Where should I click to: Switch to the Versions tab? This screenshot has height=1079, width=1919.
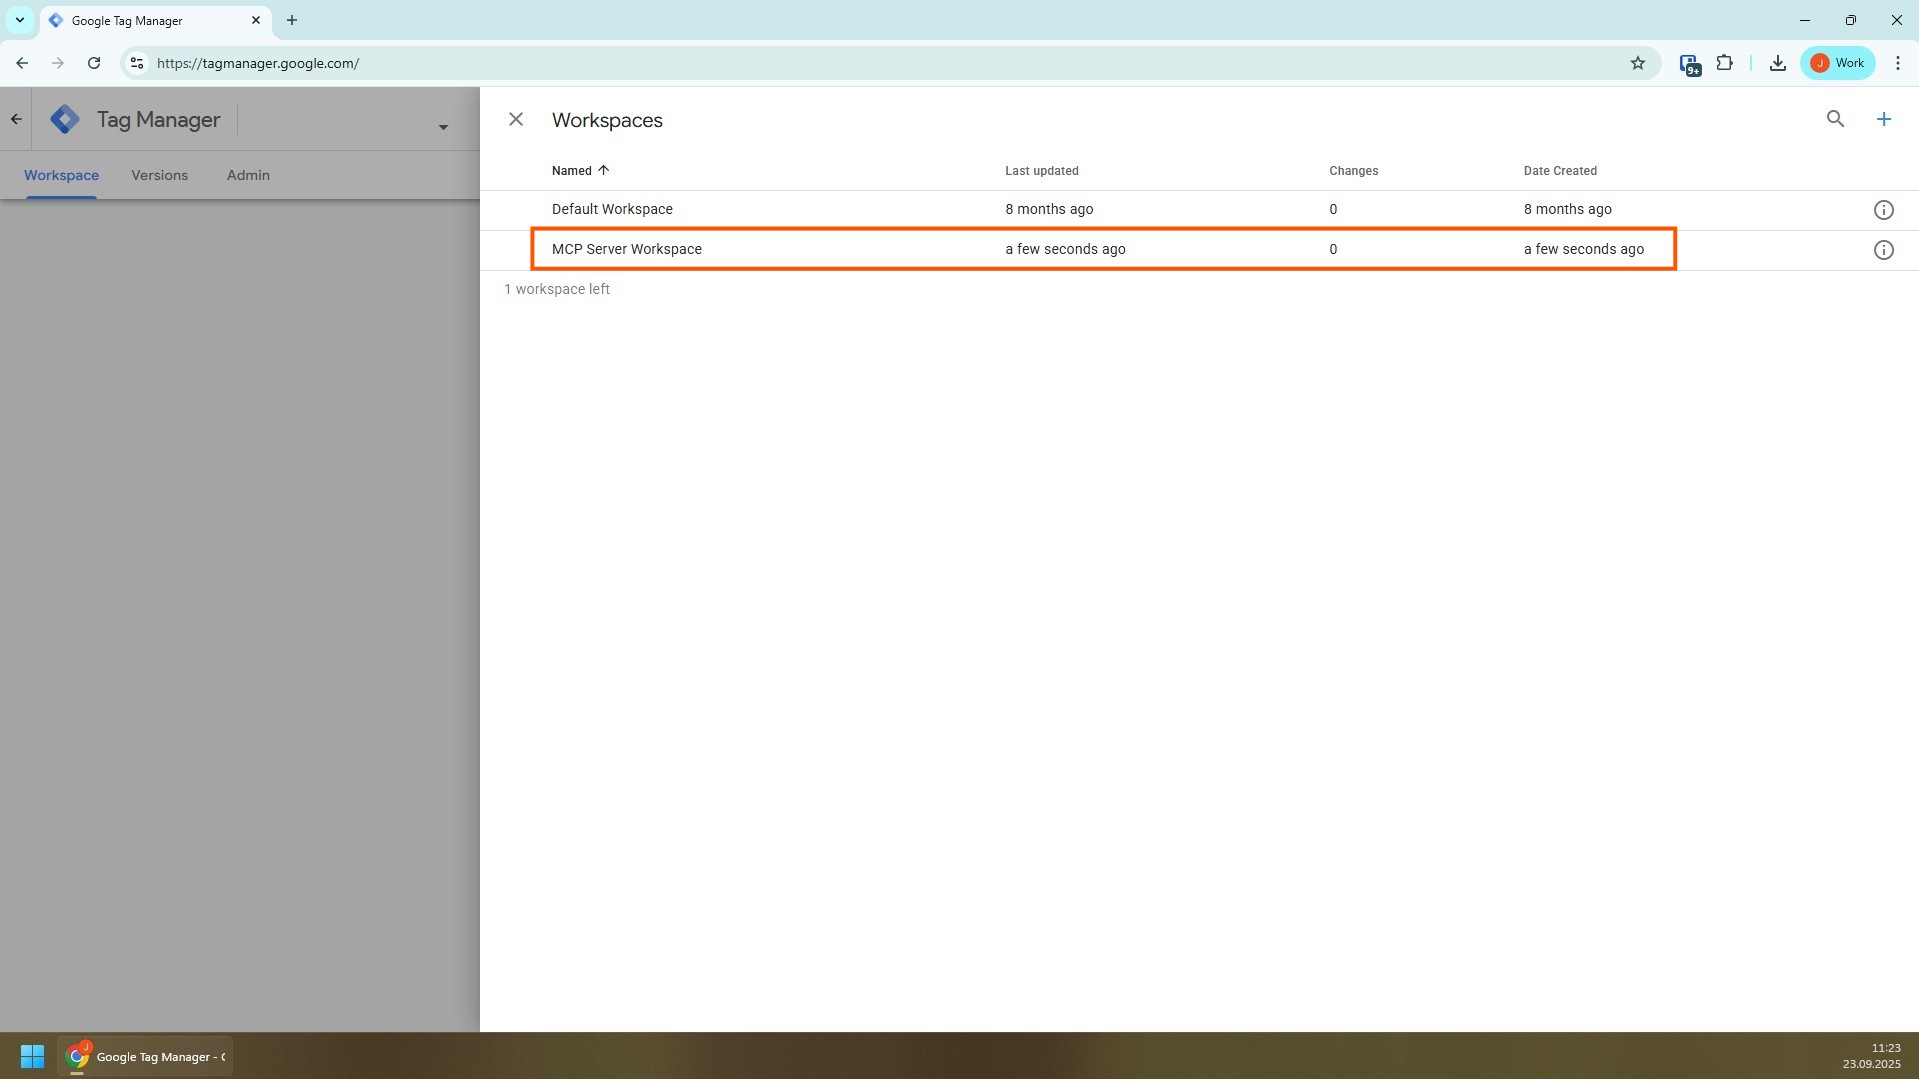coord(159,175)
